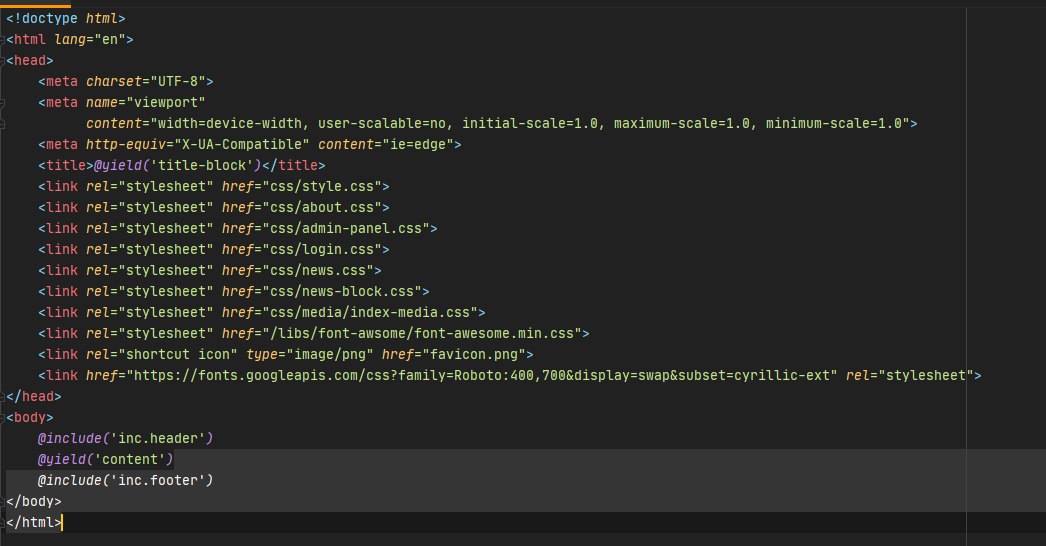Click the "X-UA-Compatible" value
Image resolution: width=1046 pixels, height=546 pixels.
pyautogui.click(x=241, y=144)
